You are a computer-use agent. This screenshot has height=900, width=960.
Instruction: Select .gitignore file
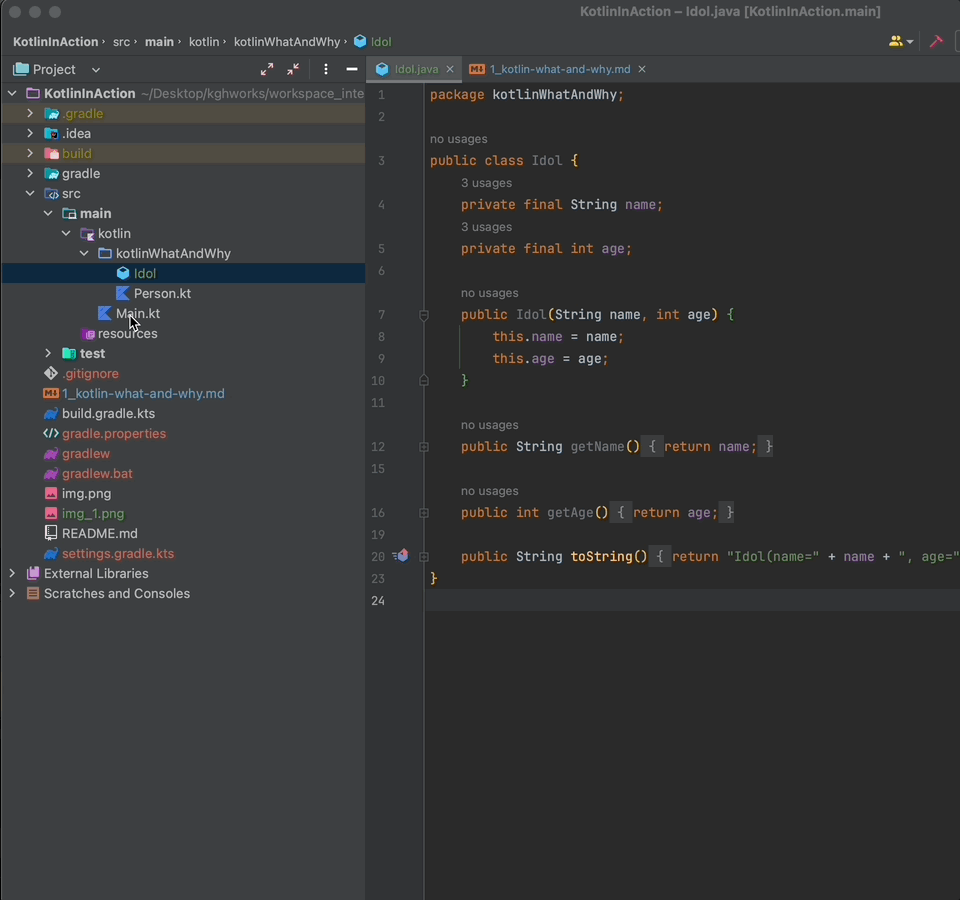(x=90, y=373)
